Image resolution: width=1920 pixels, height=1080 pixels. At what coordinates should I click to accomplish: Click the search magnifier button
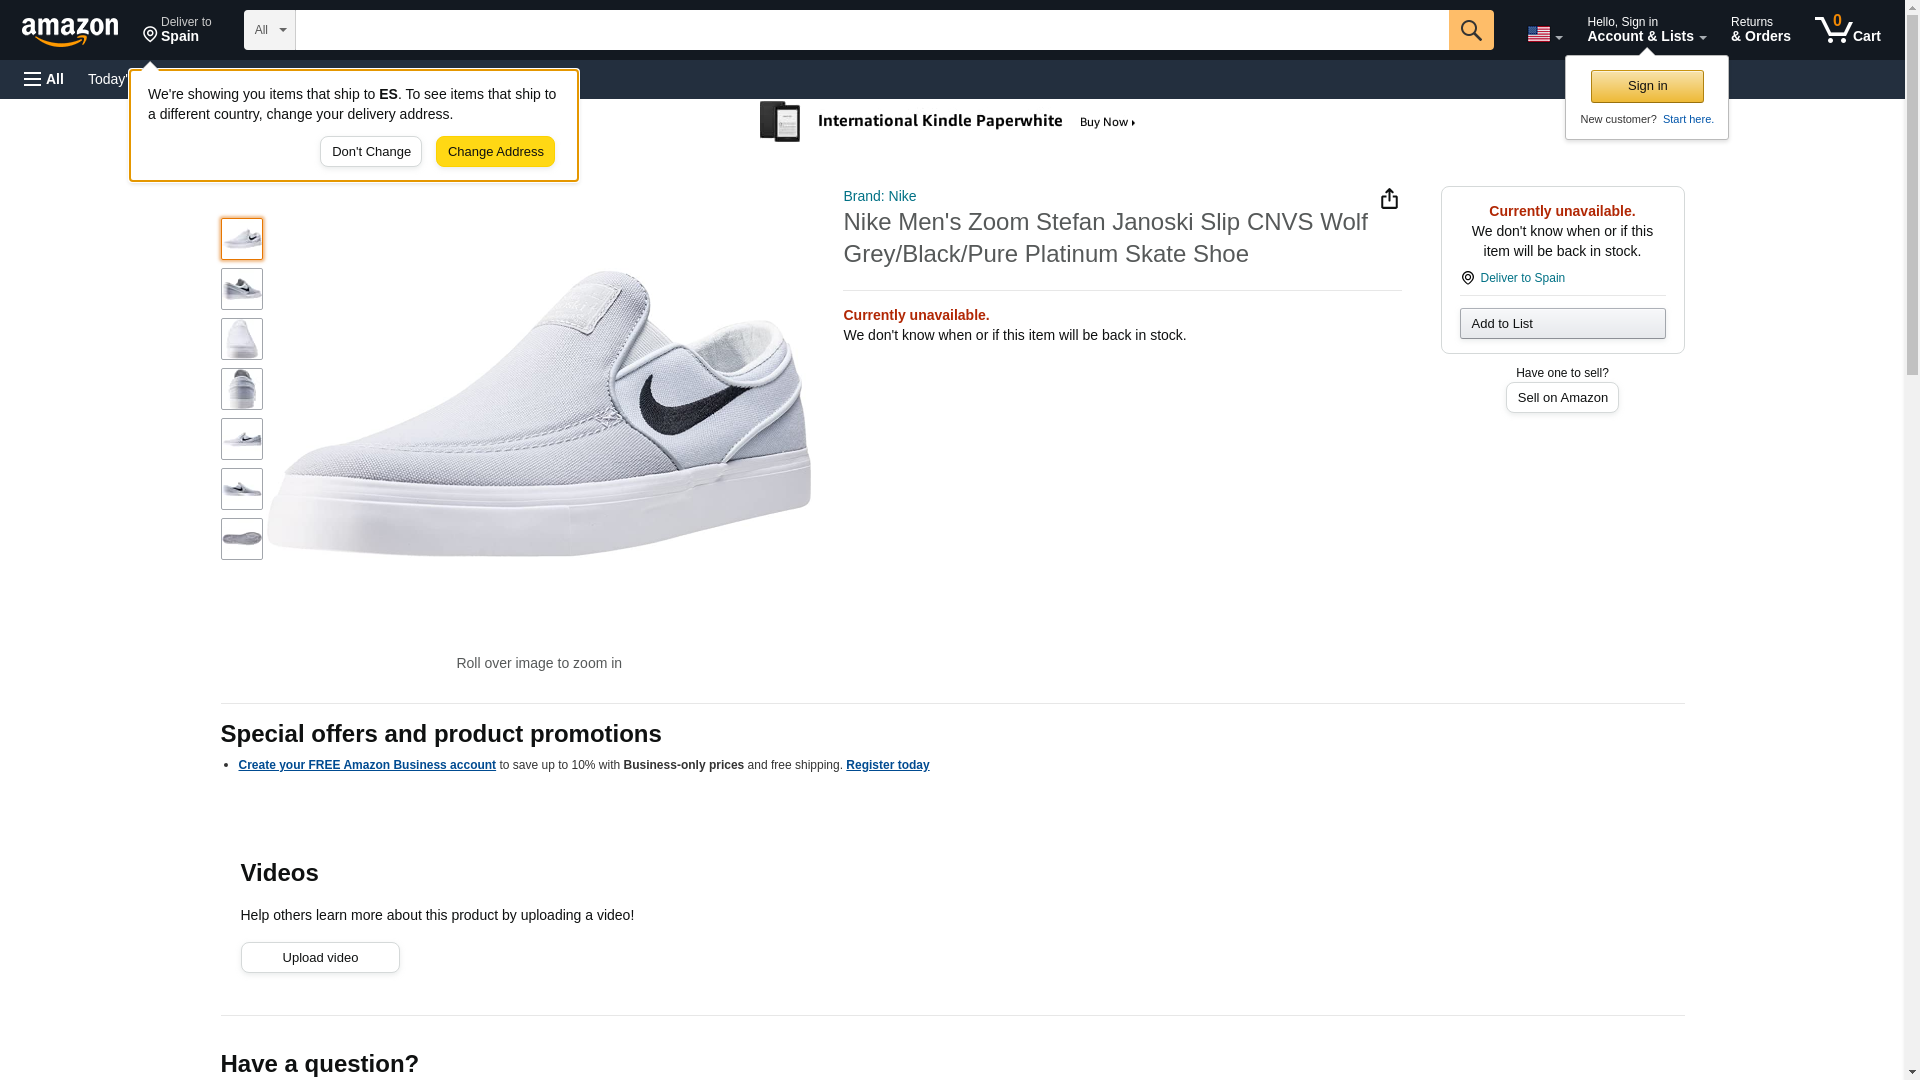1470,30
